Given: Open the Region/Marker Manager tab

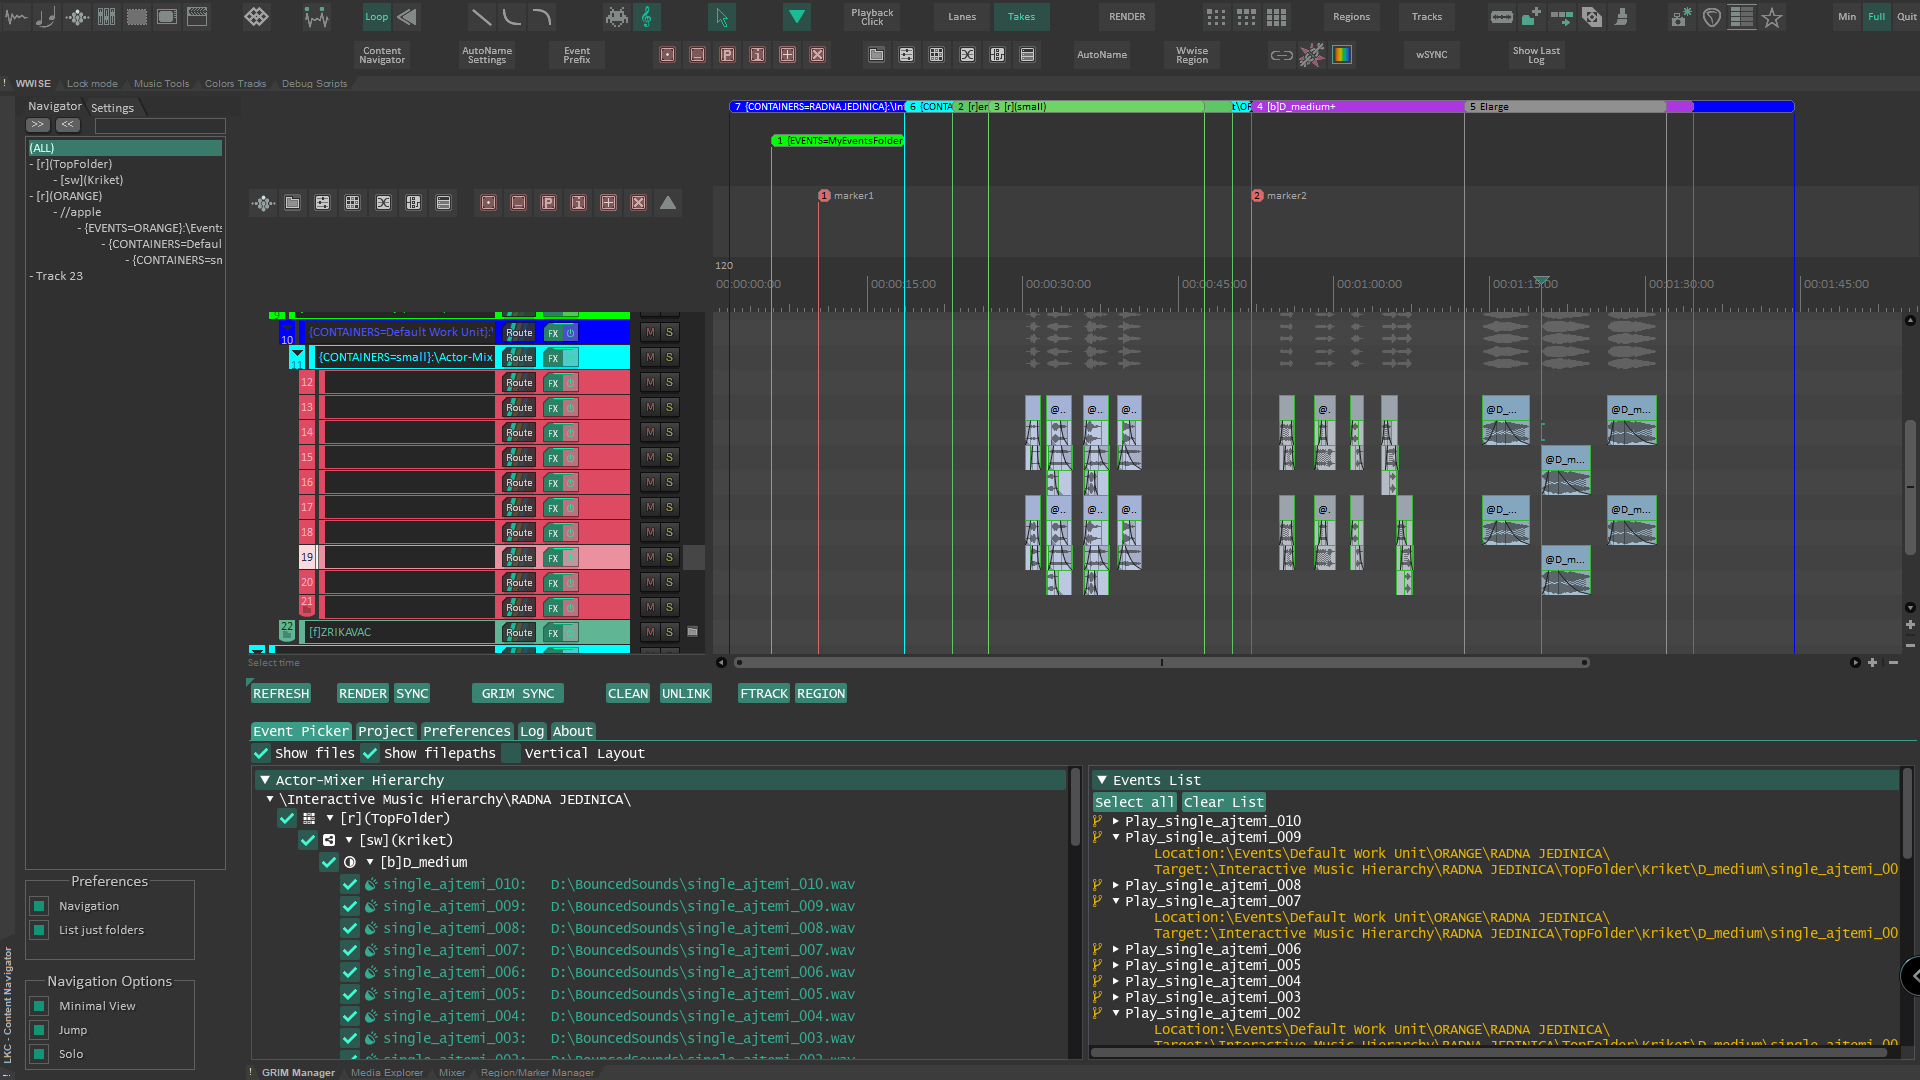Looking at the screenshot, I should click(x=537, y=1072).
